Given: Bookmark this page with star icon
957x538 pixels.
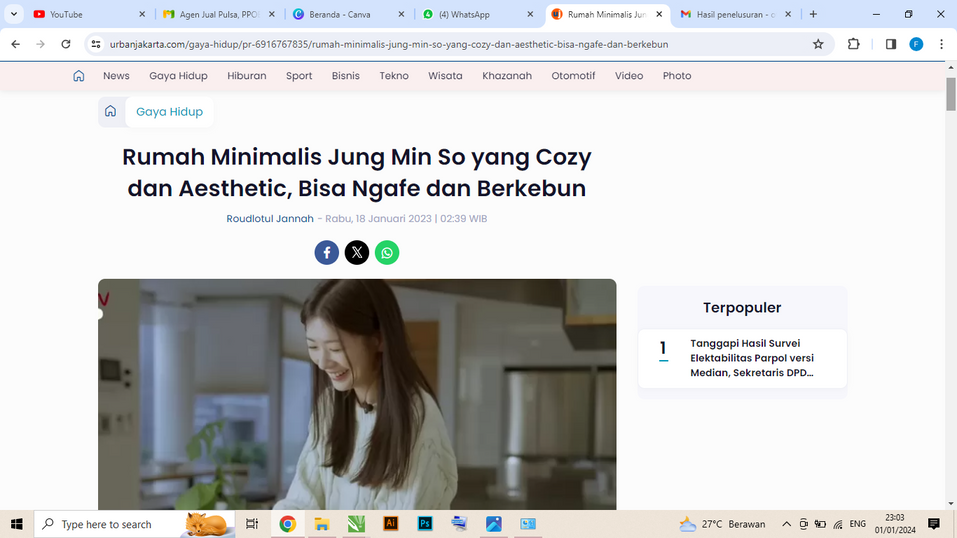Looking at the screenshot, I should click(818, 44).
